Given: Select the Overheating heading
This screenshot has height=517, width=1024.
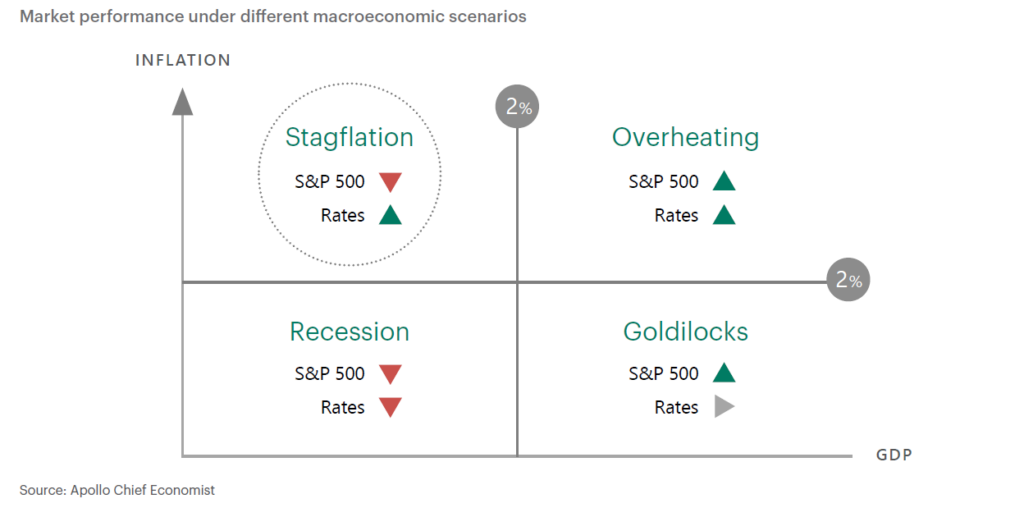Looking at the screenshot, I should pos(685,137).
